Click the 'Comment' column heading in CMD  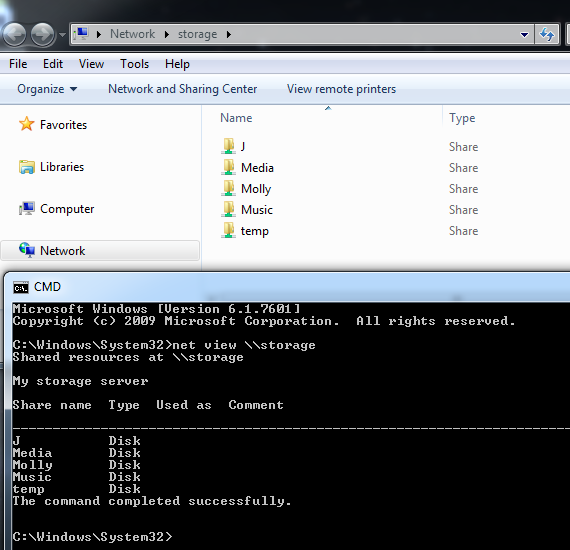pyautogui.click(x=256, y=405)
